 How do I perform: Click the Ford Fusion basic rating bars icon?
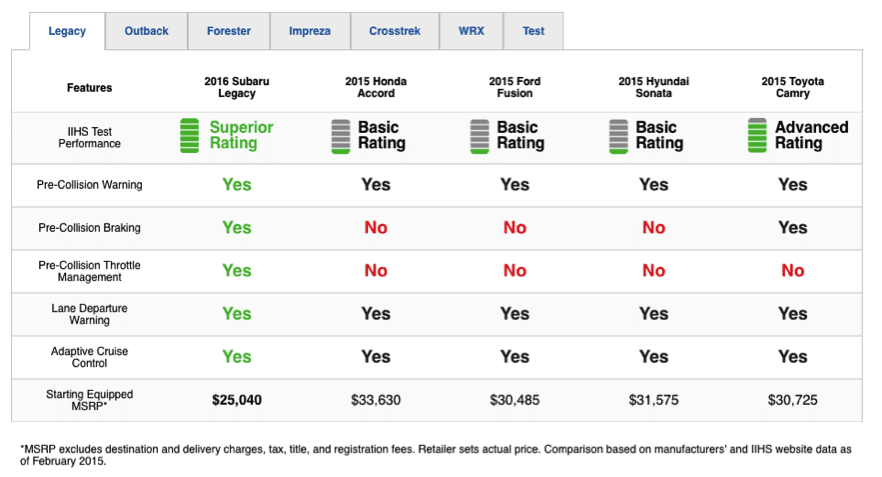[480, 136]
